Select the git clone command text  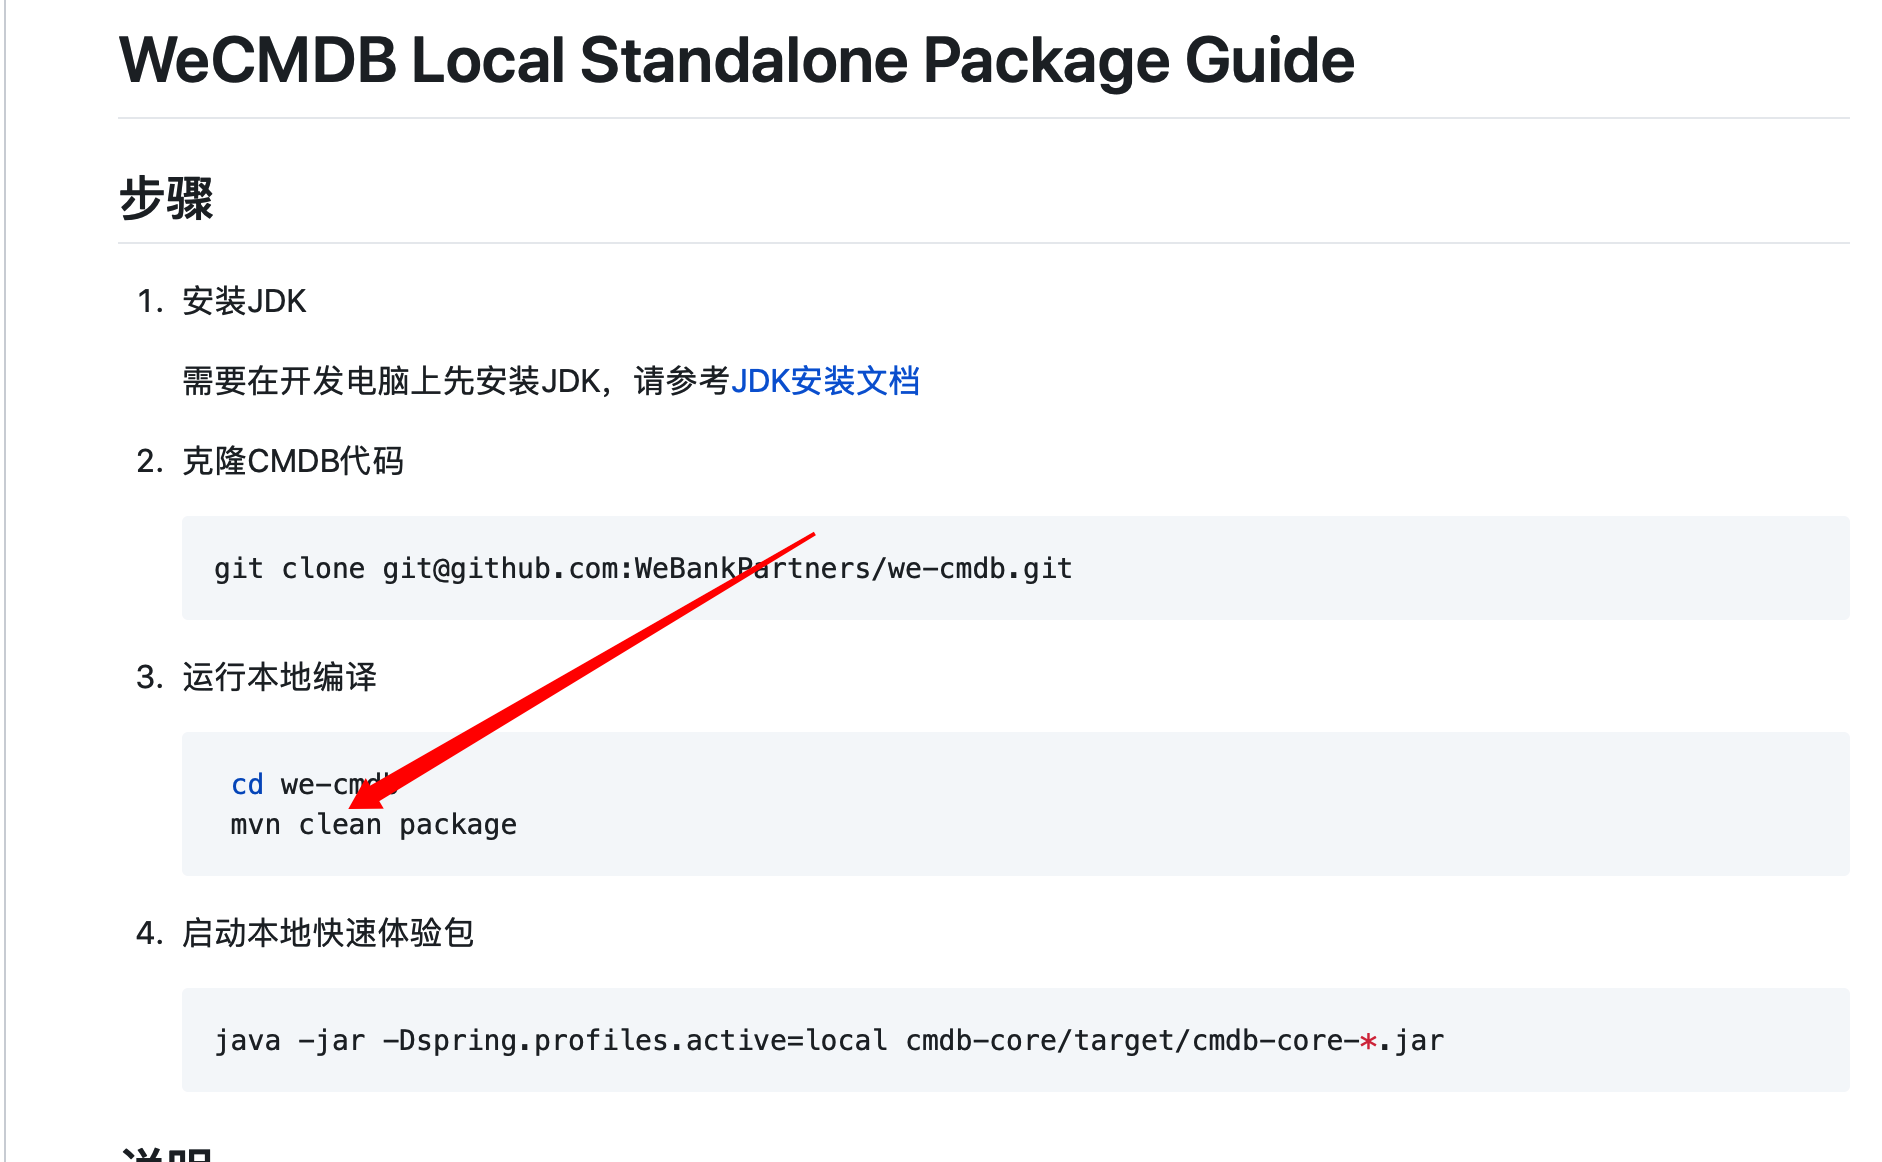tap(643, 567)
